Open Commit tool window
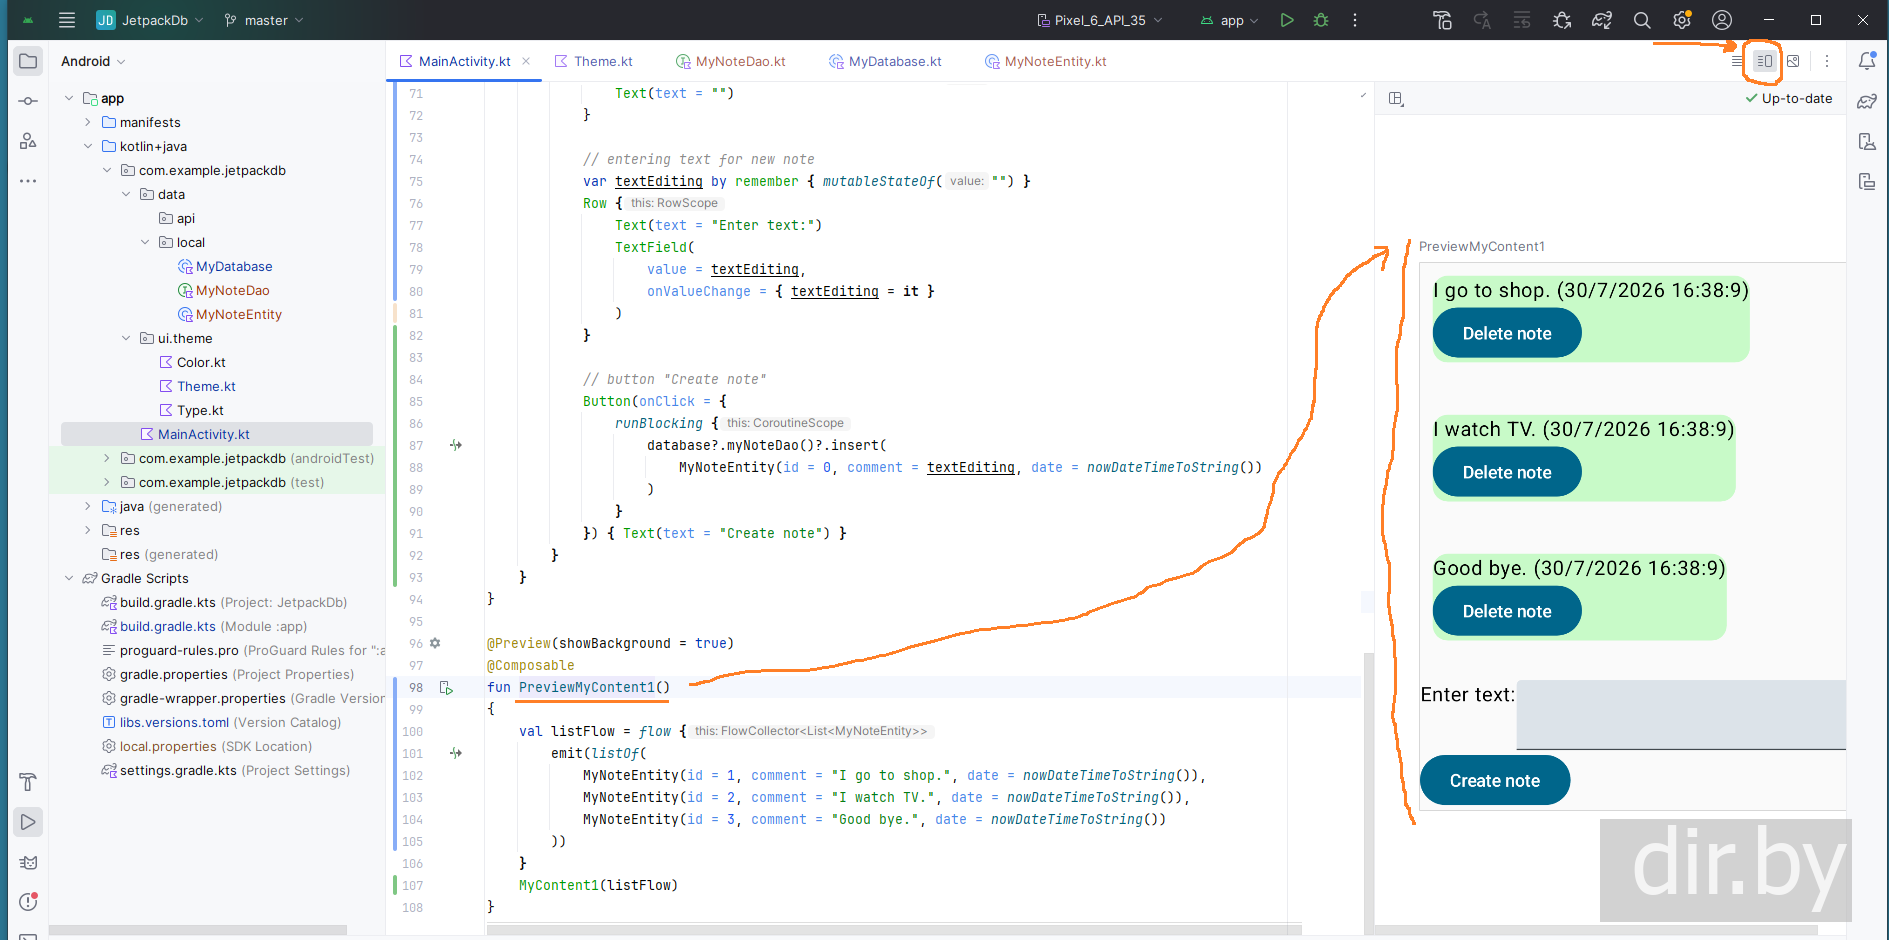The height and width of the screenshot is (940, 1889). (28, 101)
